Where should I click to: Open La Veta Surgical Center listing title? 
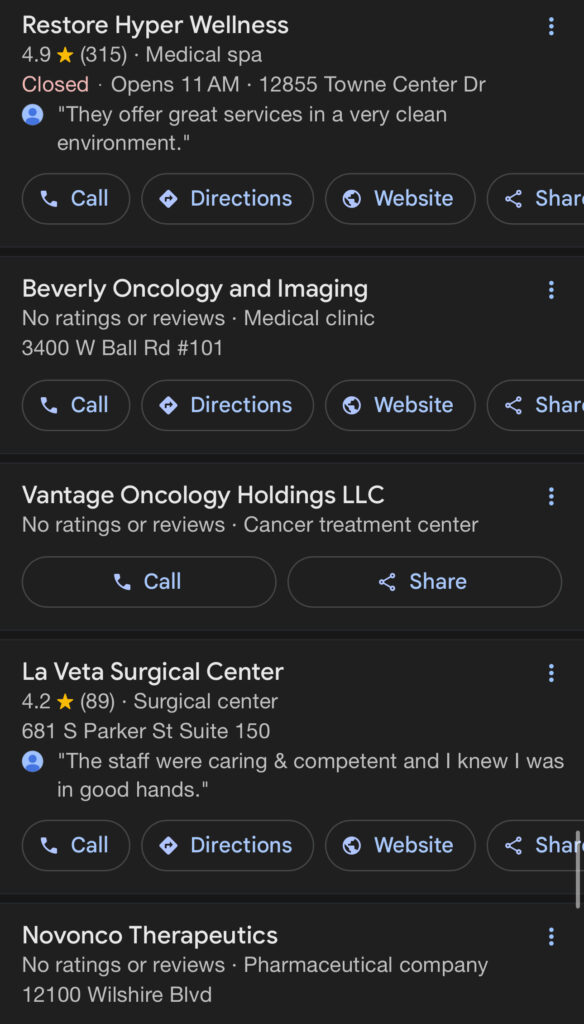pos(153,671)
